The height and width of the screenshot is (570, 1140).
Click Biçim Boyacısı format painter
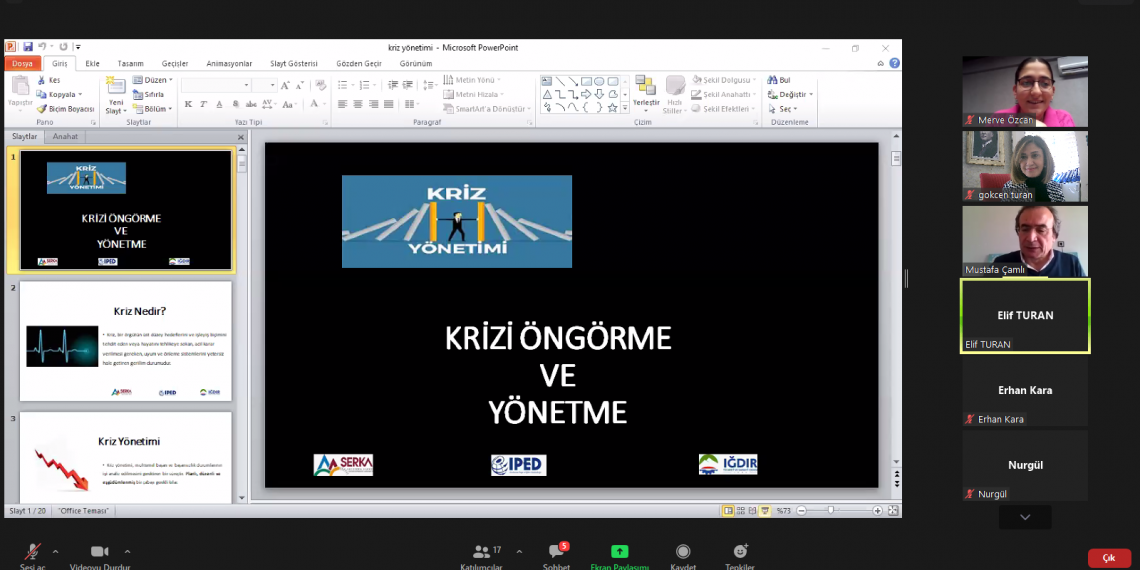[x=65, y=109]
